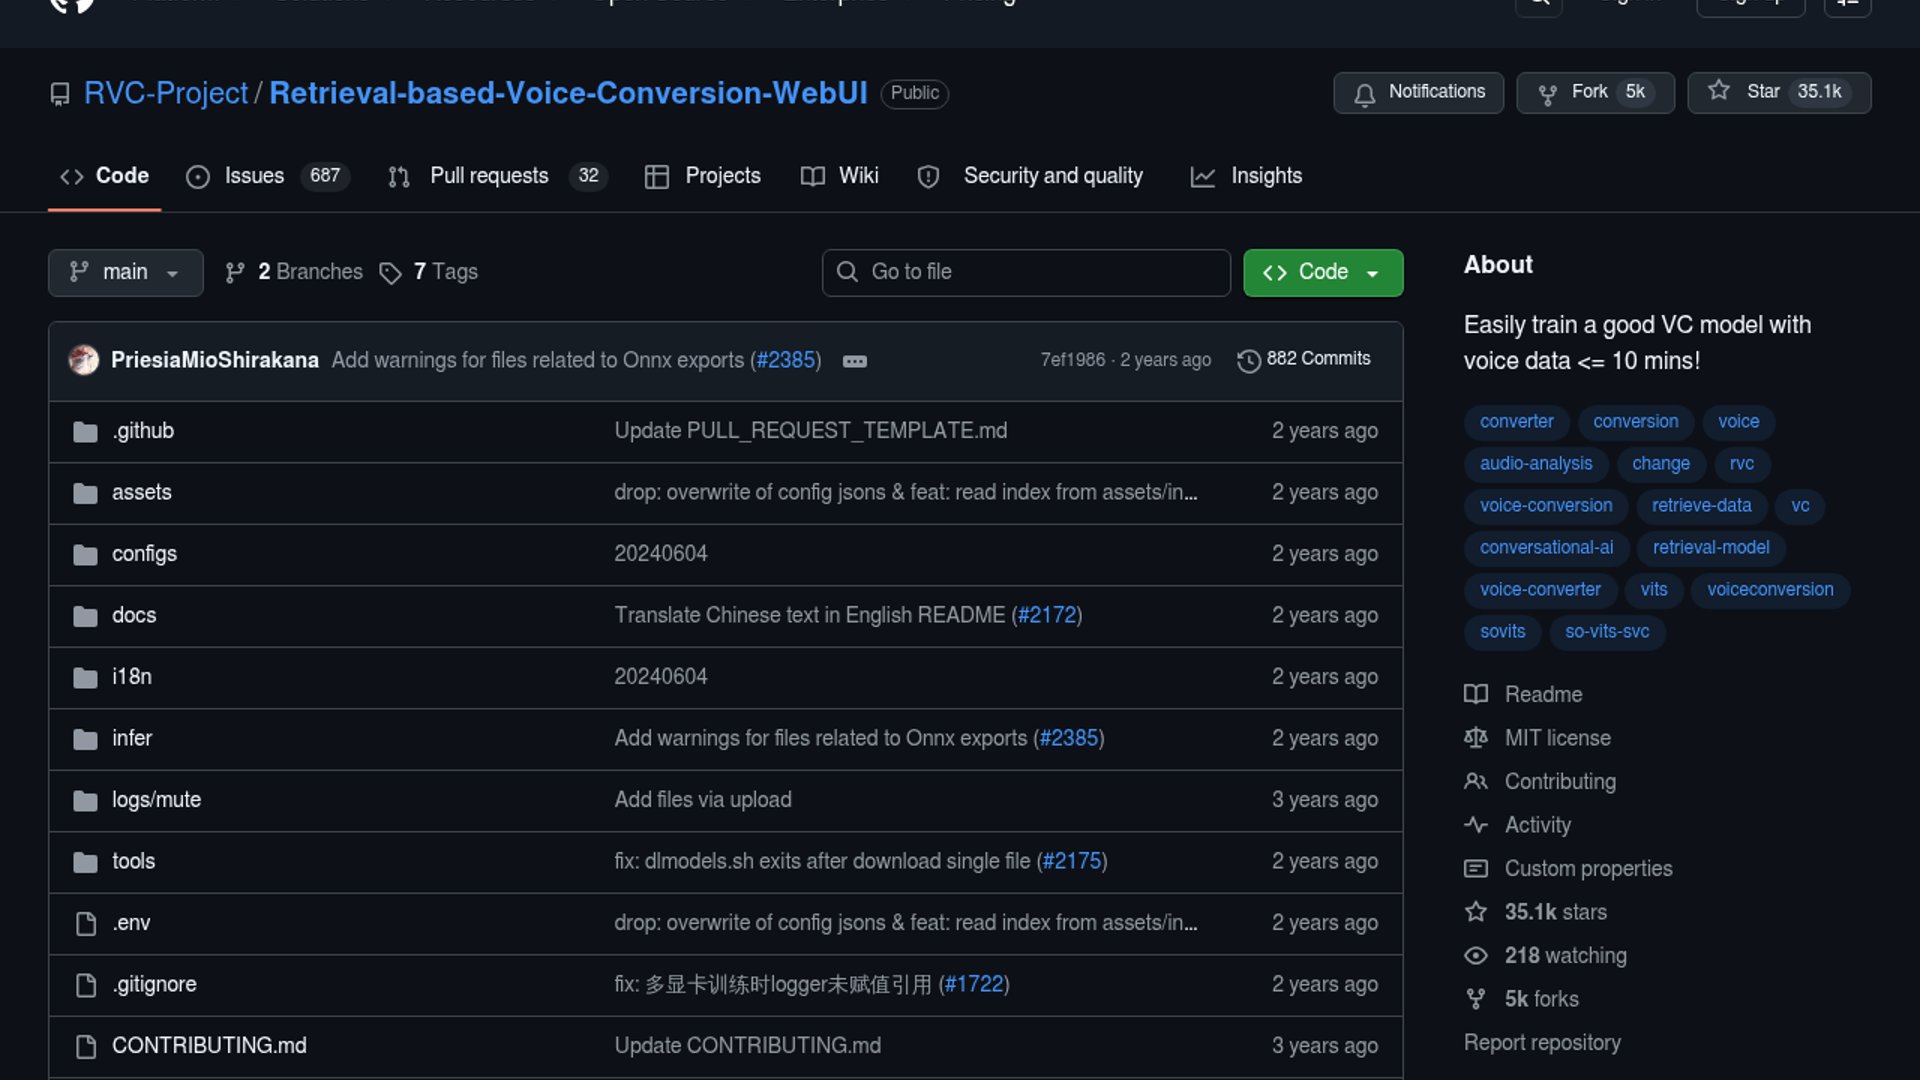The height and width of the screenshot is (1080, 1920).
Task: Select the voice-conversion topic tag
Action: (x=1545, y=506)
